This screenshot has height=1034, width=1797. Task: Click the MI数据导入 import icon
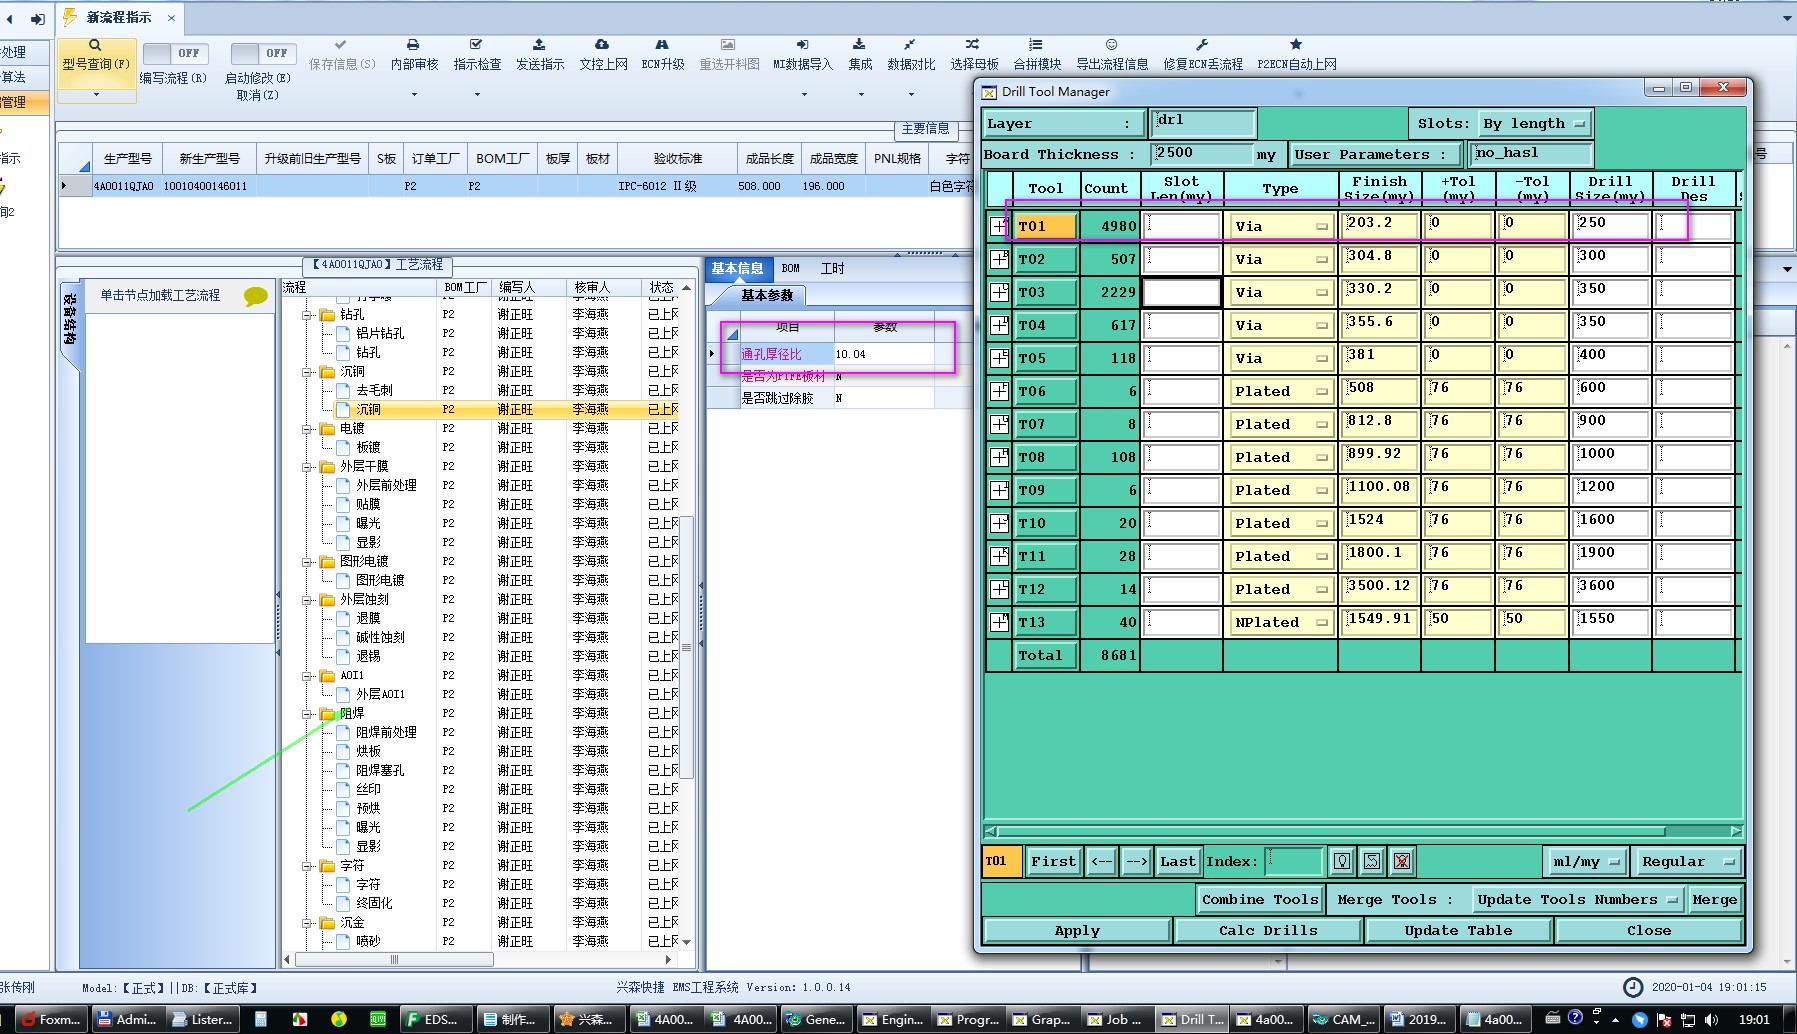click(x=802, y=45)
